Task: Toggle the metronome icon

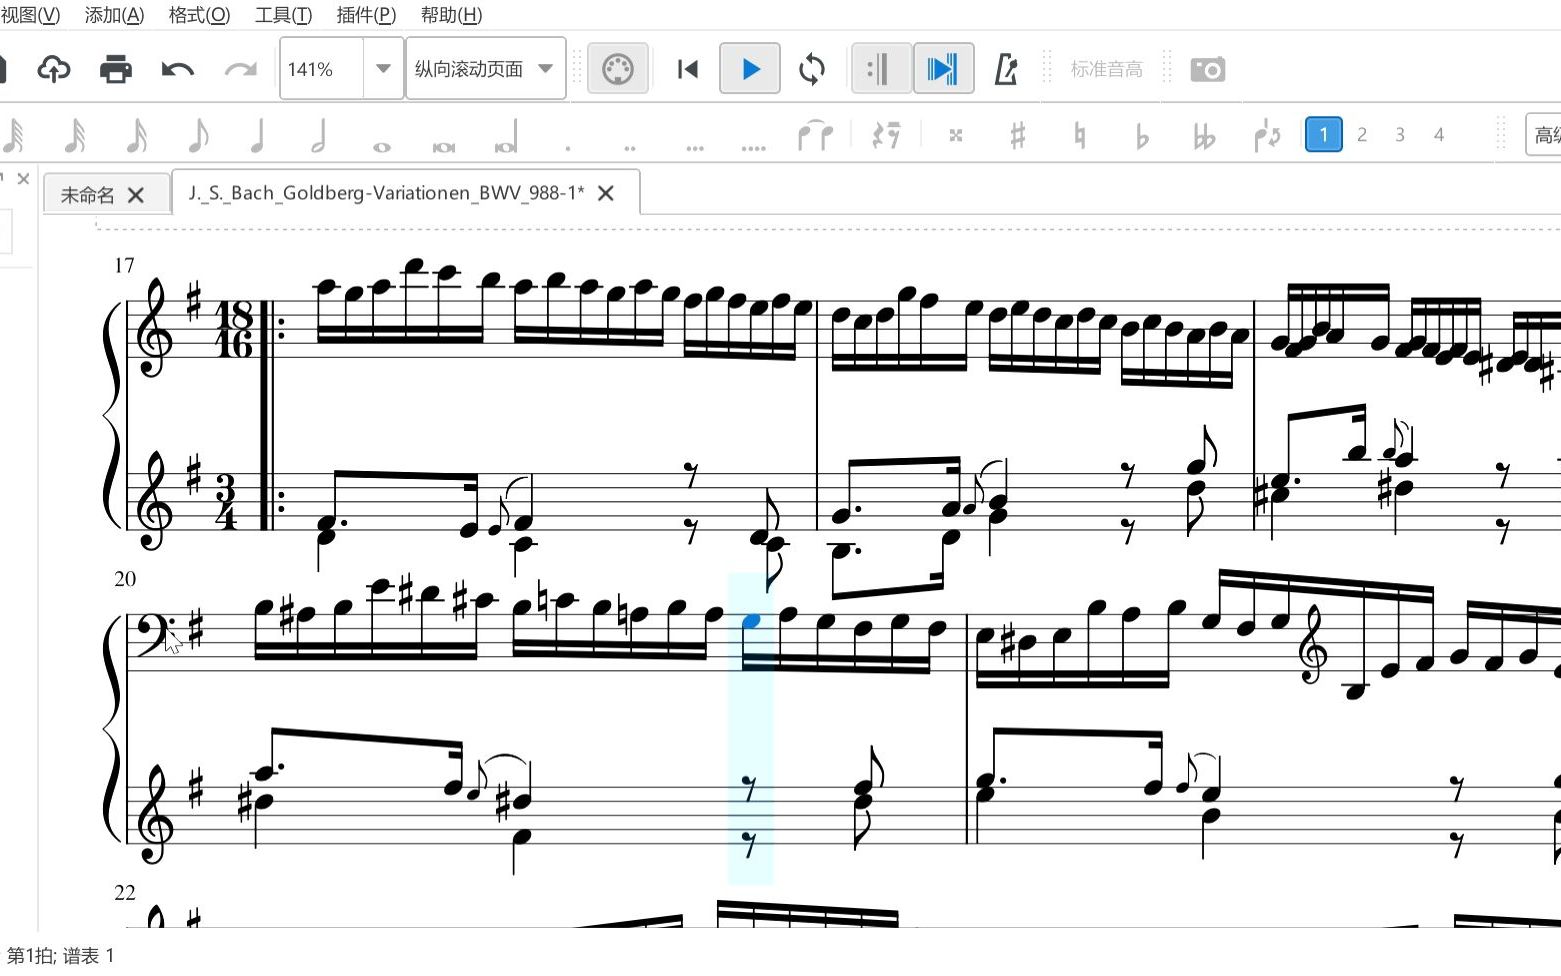Action: (1006, 69)
